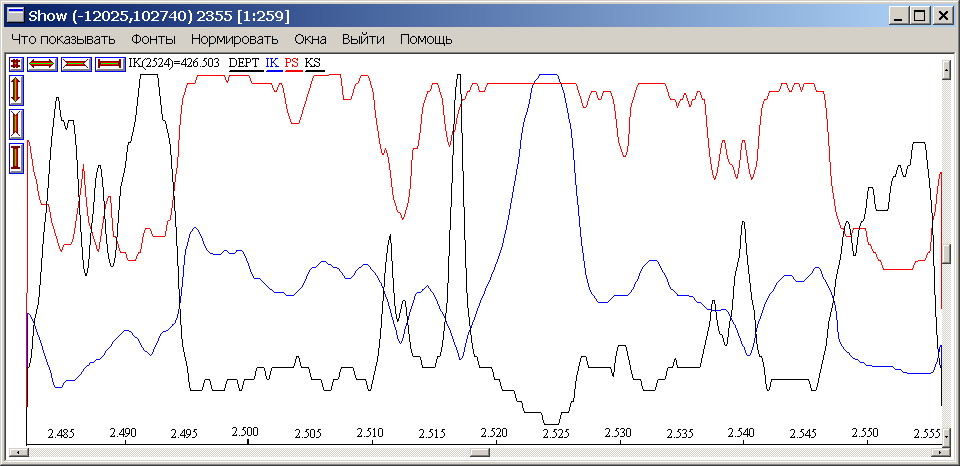This screenshot has height=466, width=960.
Task: Open the window system menu icon in title bar
Action: 15,15
